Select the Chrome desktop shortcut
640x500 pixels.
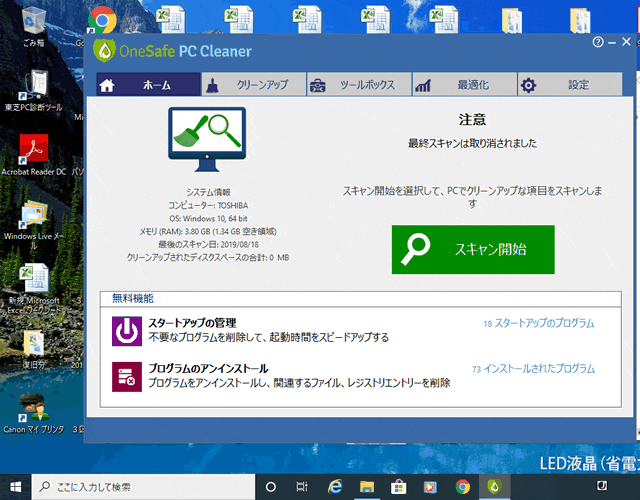click(x=102, y=20)
